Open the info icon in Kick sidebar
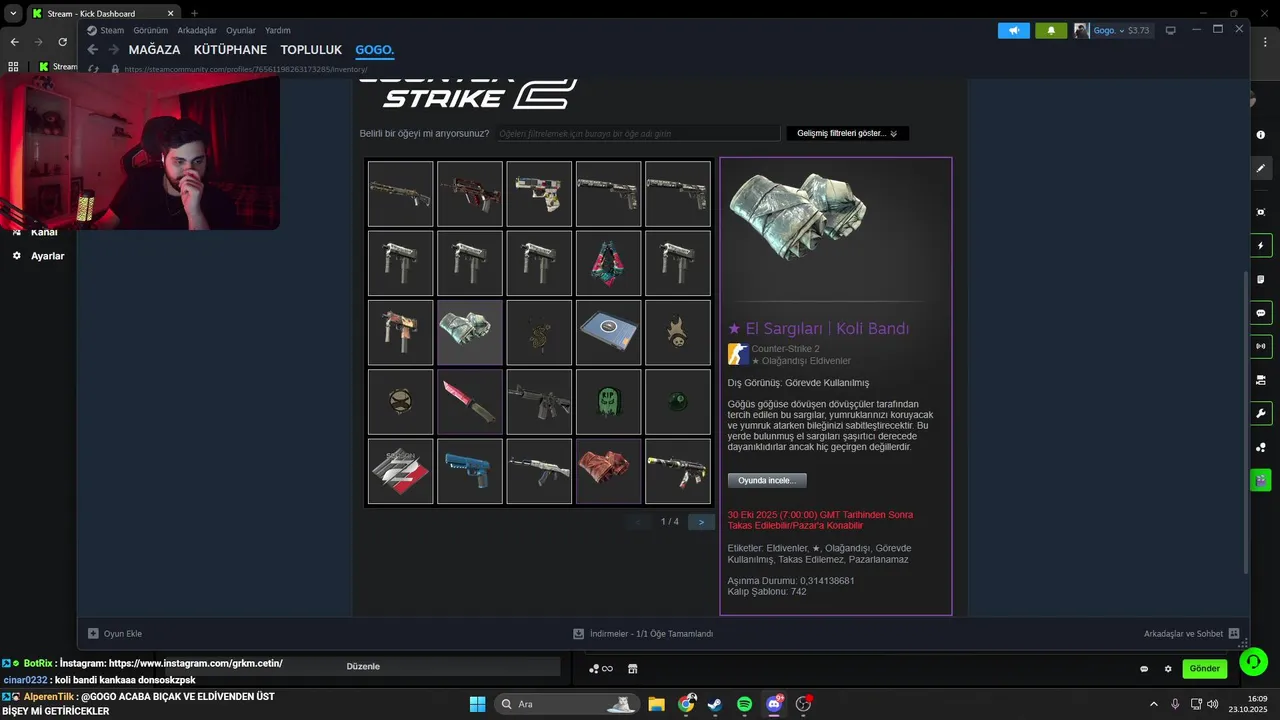Viewport: 1280px width, 720px height. point(1261,135)
